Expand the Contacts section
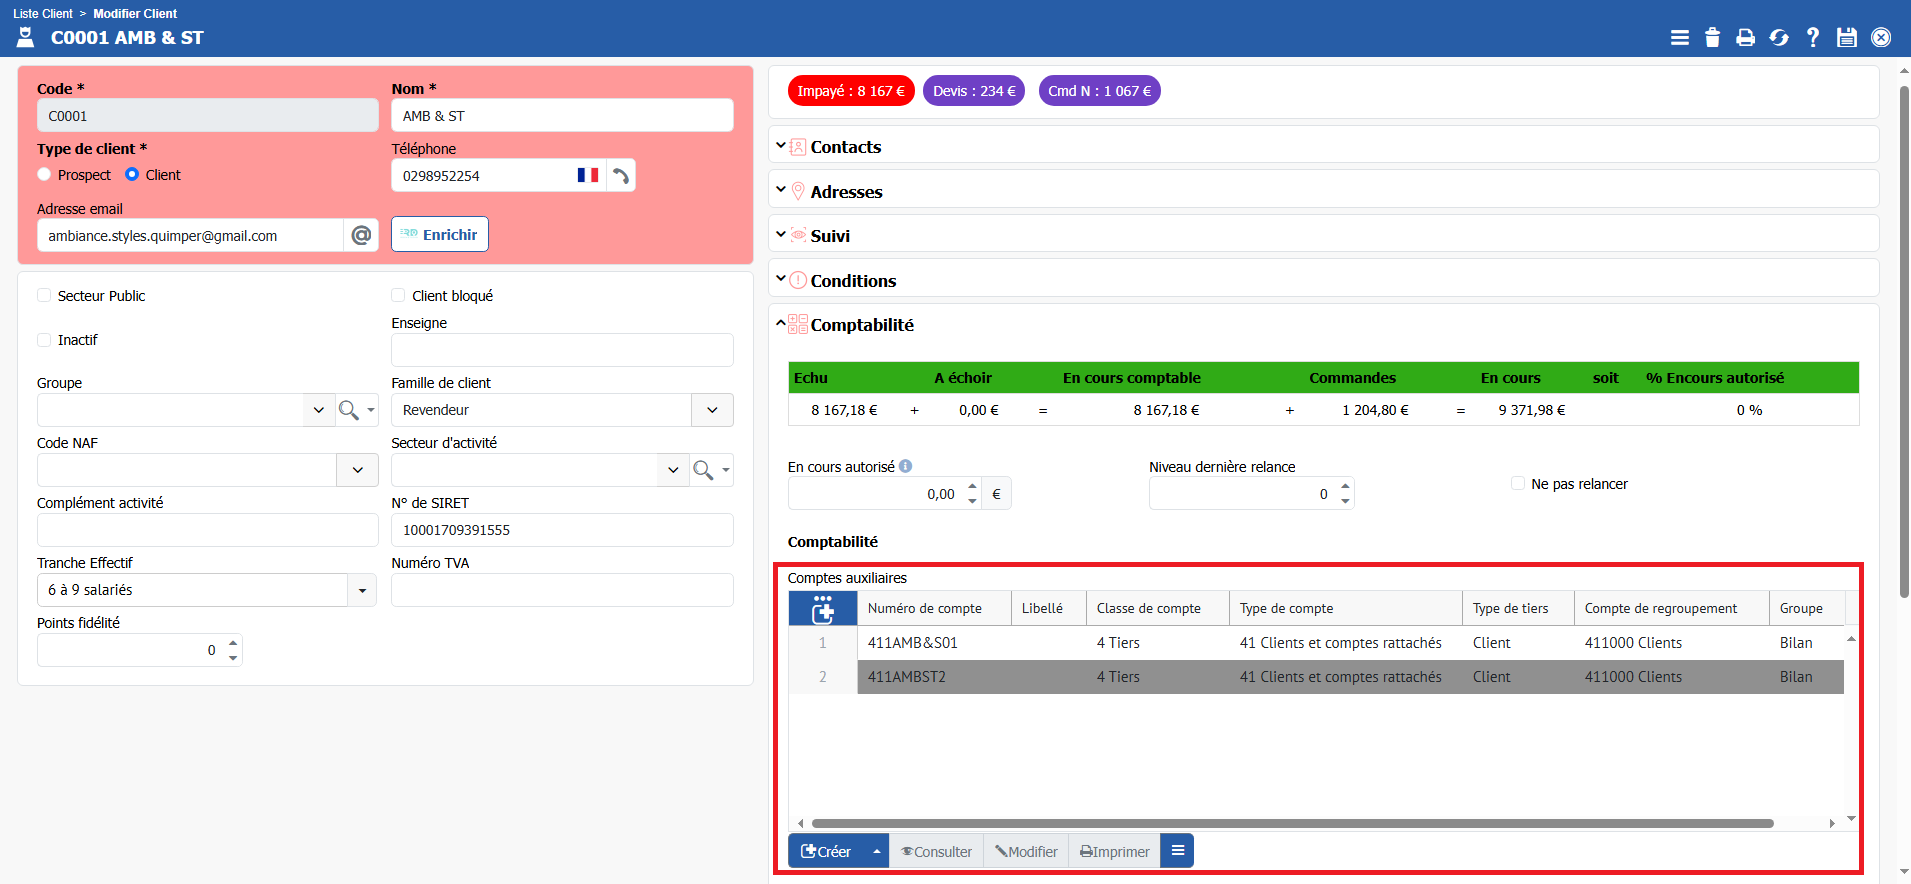 845,147
